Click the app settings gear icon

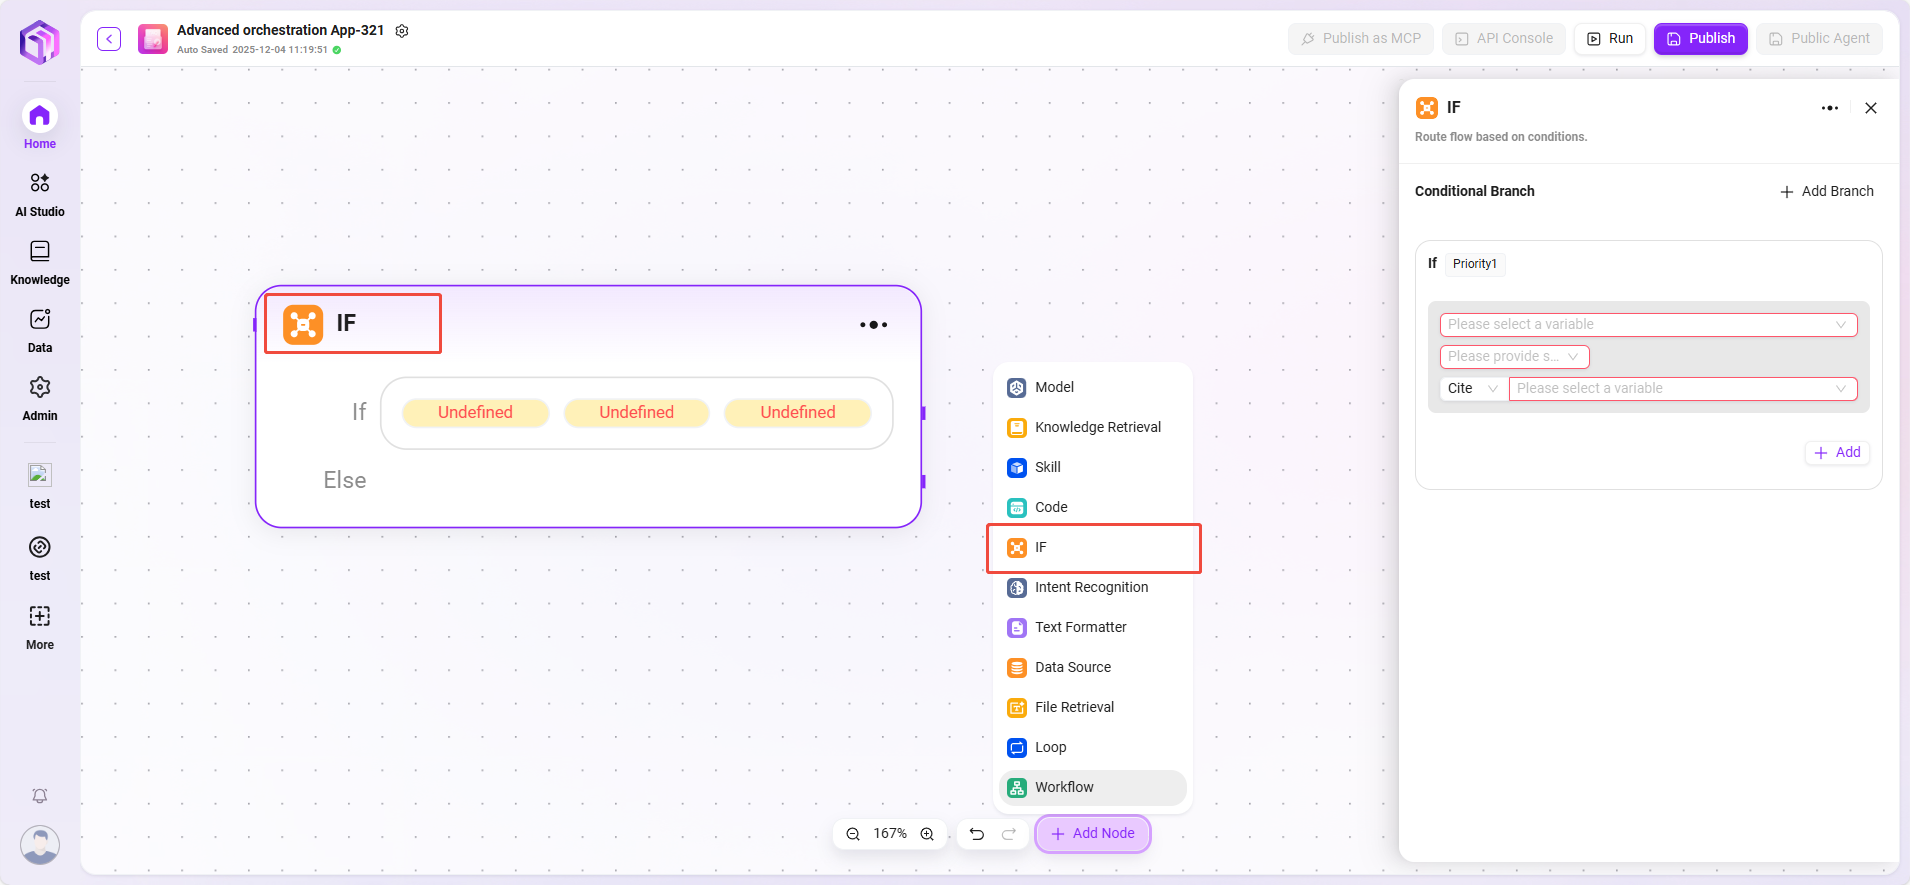pyautogui.click(x=402, y=31)
